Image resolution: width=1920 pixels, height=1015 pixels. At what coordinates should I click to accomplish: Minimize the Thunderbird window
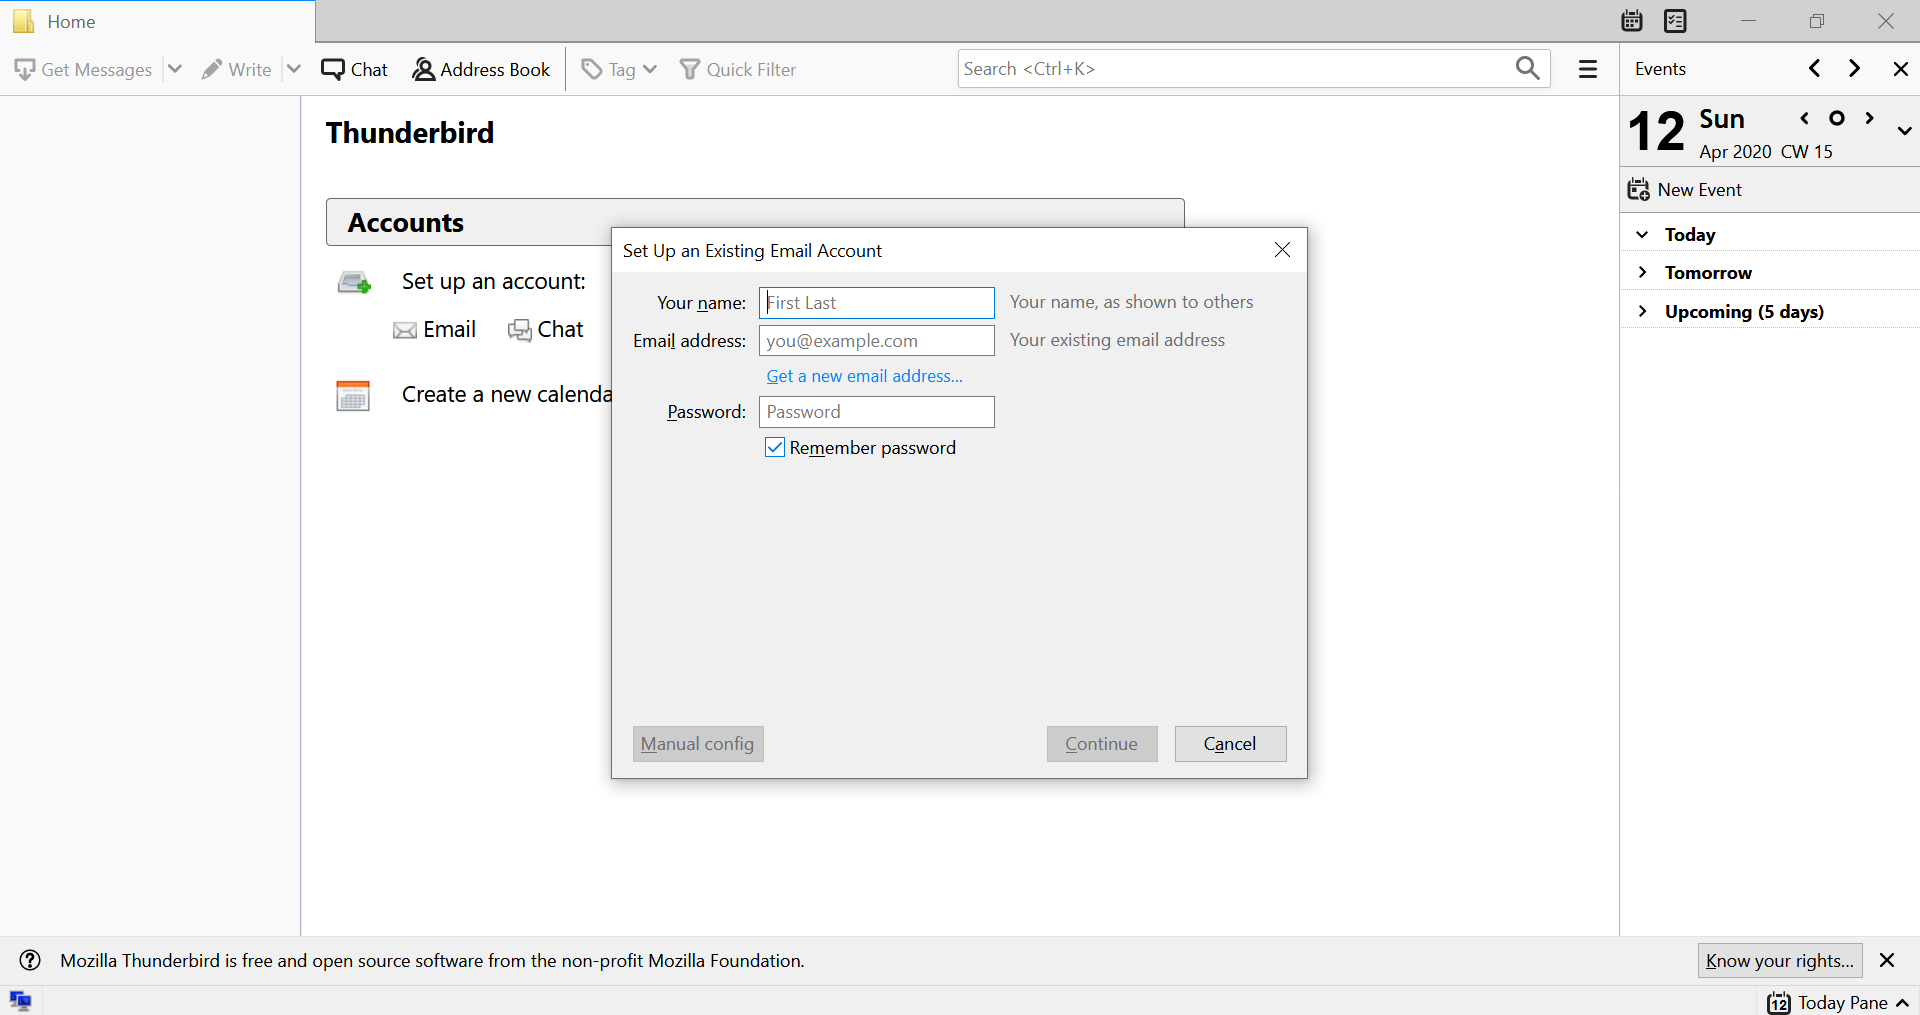(1748, 21)
